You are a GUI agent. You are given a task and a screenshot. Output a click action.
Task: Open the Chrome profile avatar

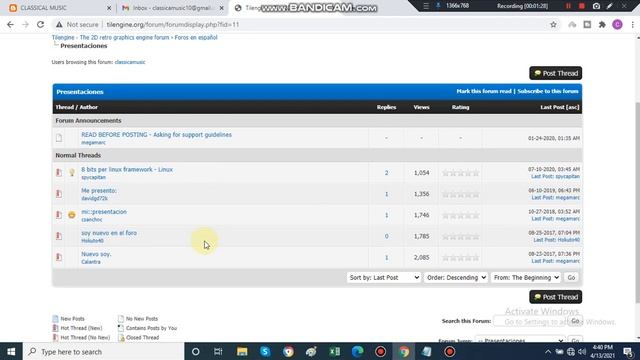point(617,24)
